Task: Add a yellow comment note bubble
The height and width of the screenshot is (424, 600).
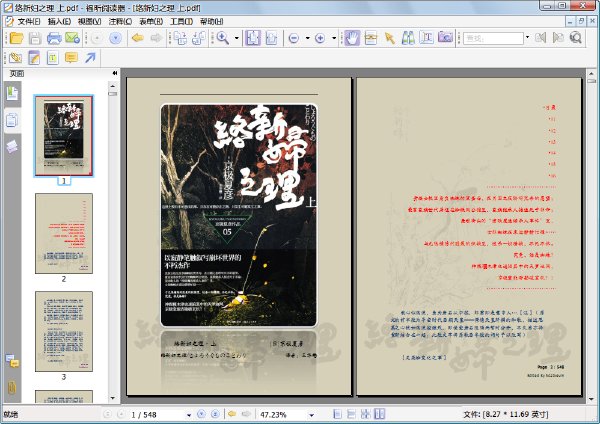Action: click(x=71, y=58)
